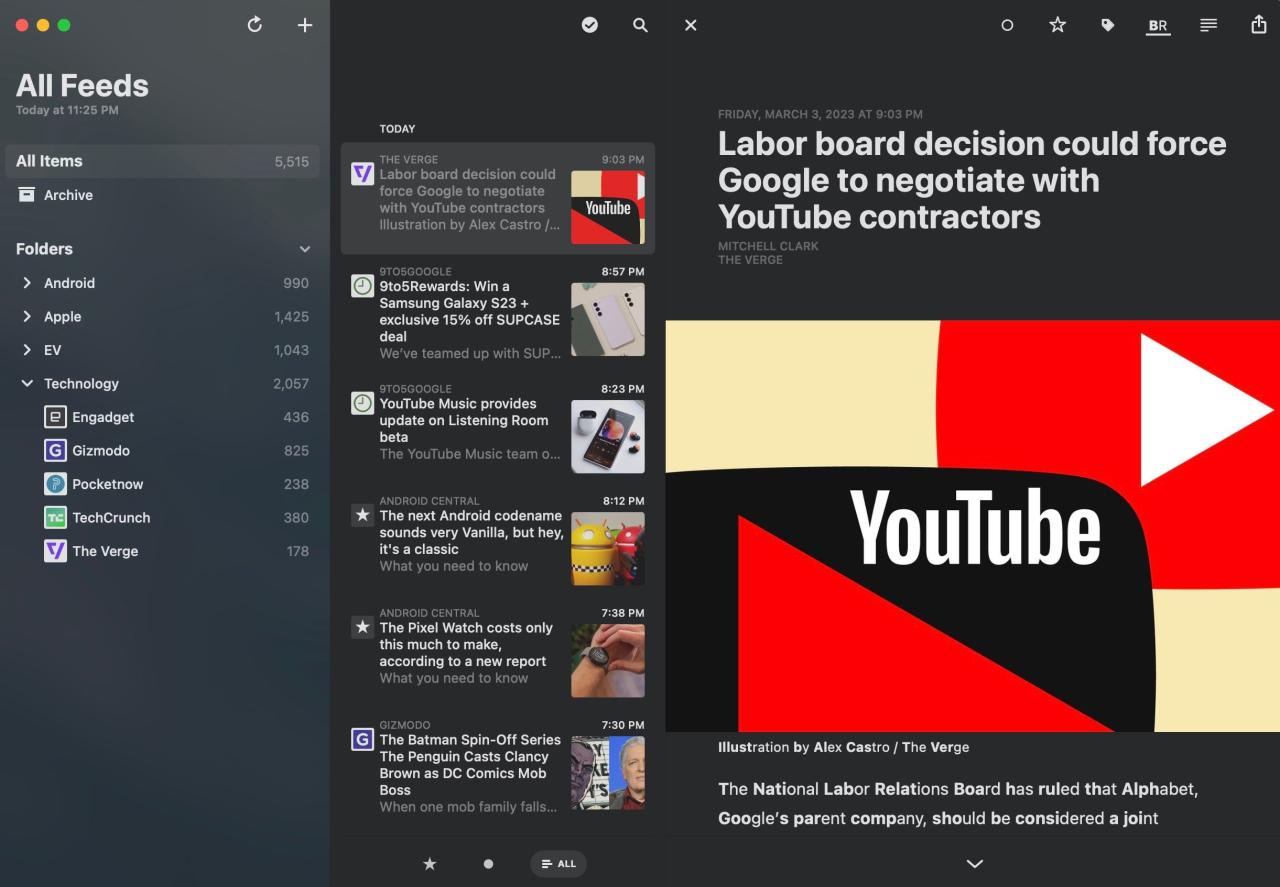Click the All Feeds heading
The height and width of the screenshot is (887, 1280).
click(82, 86)
